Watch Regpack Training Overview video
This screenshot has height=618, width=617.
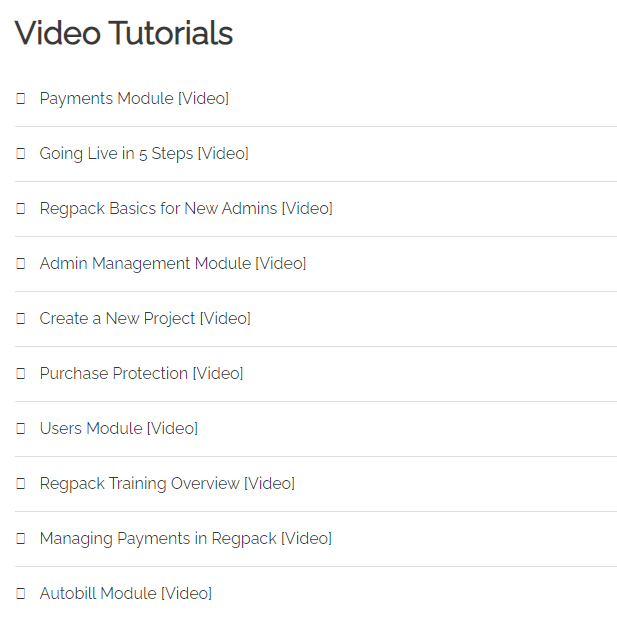coord(167,483)
